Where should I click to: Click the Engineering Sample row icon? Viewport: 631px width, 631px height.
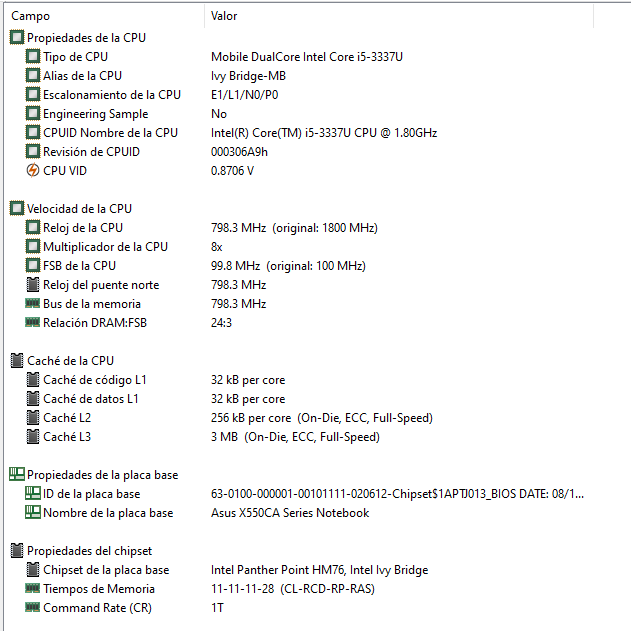[x=33, y=113]
